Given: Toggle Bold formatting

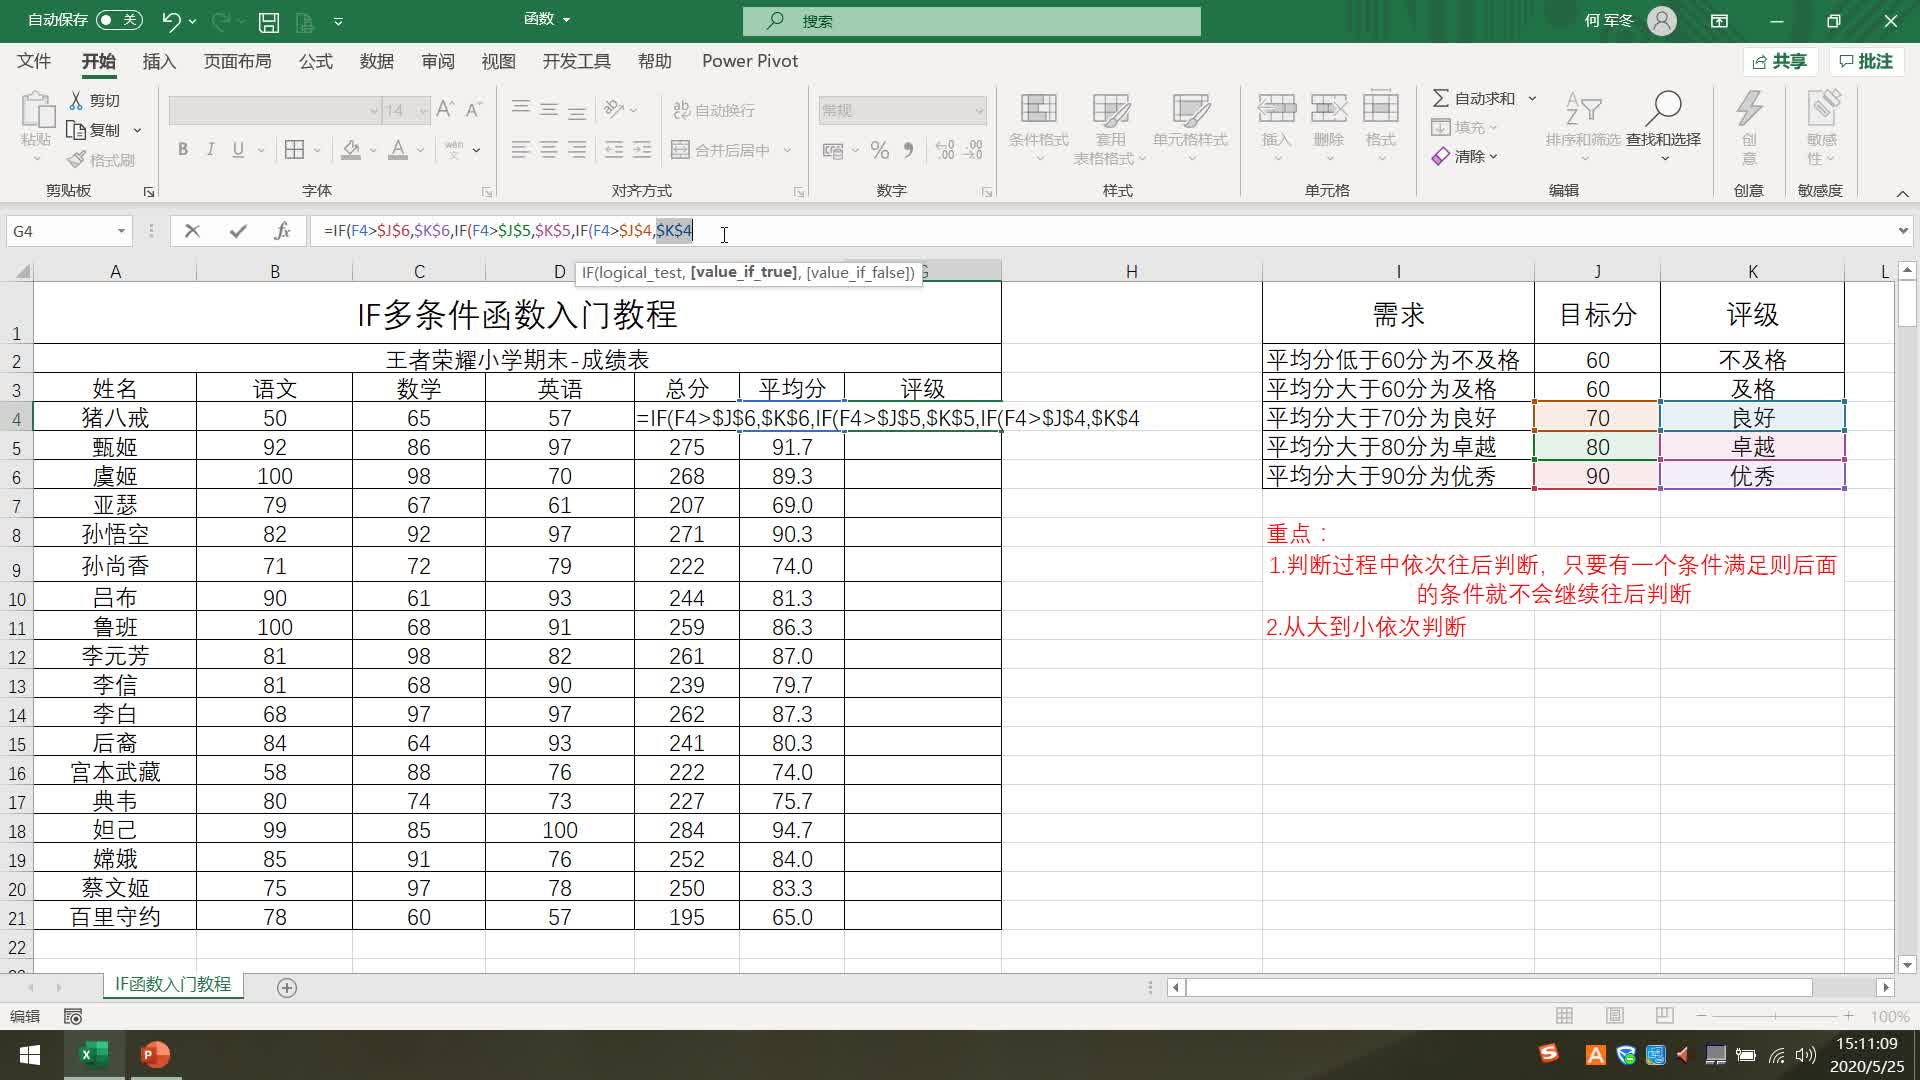Looking at the screenshot, I should [183, 150].
